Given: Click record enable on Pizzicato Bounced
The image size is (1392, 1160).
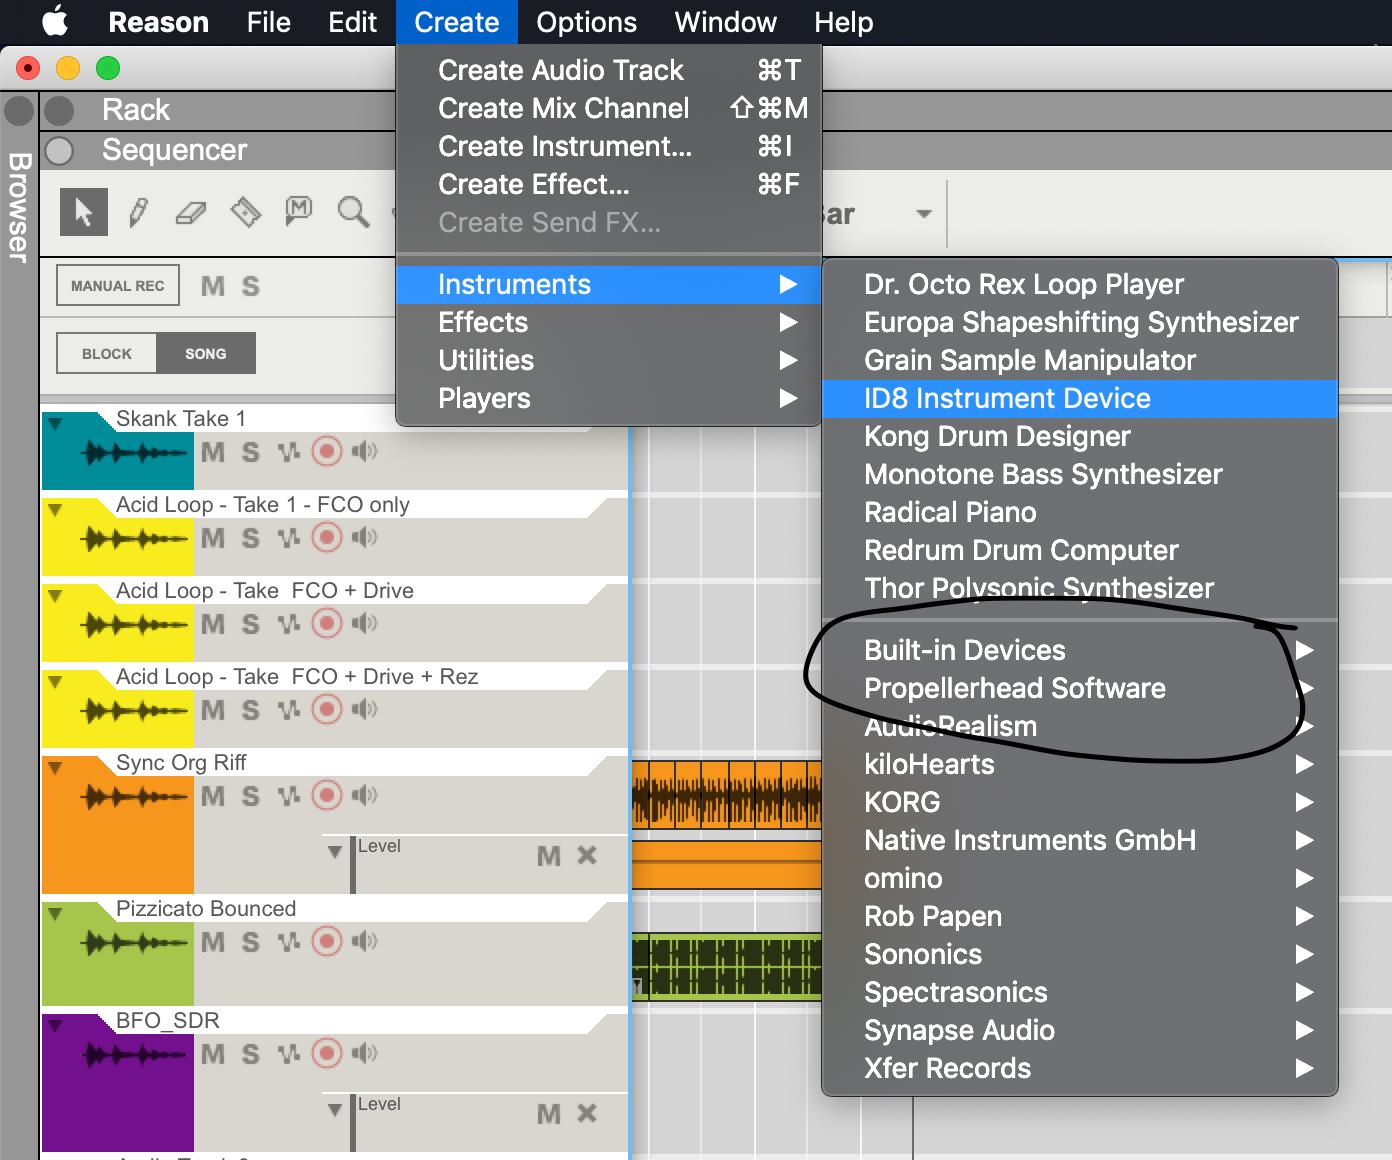Looking at the screenshot, I should click(x=327, y=941).
